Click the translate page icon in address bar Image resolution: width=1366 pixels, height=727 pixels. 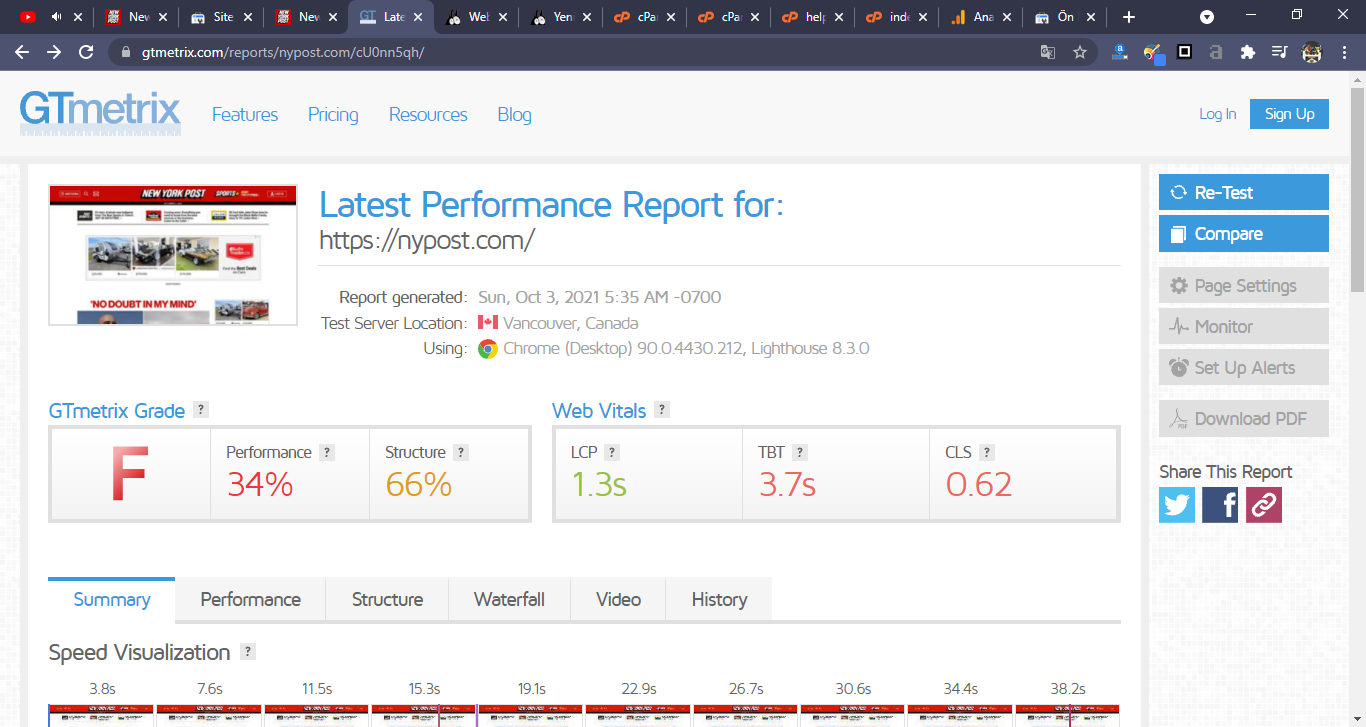[x=1048, y=52]
